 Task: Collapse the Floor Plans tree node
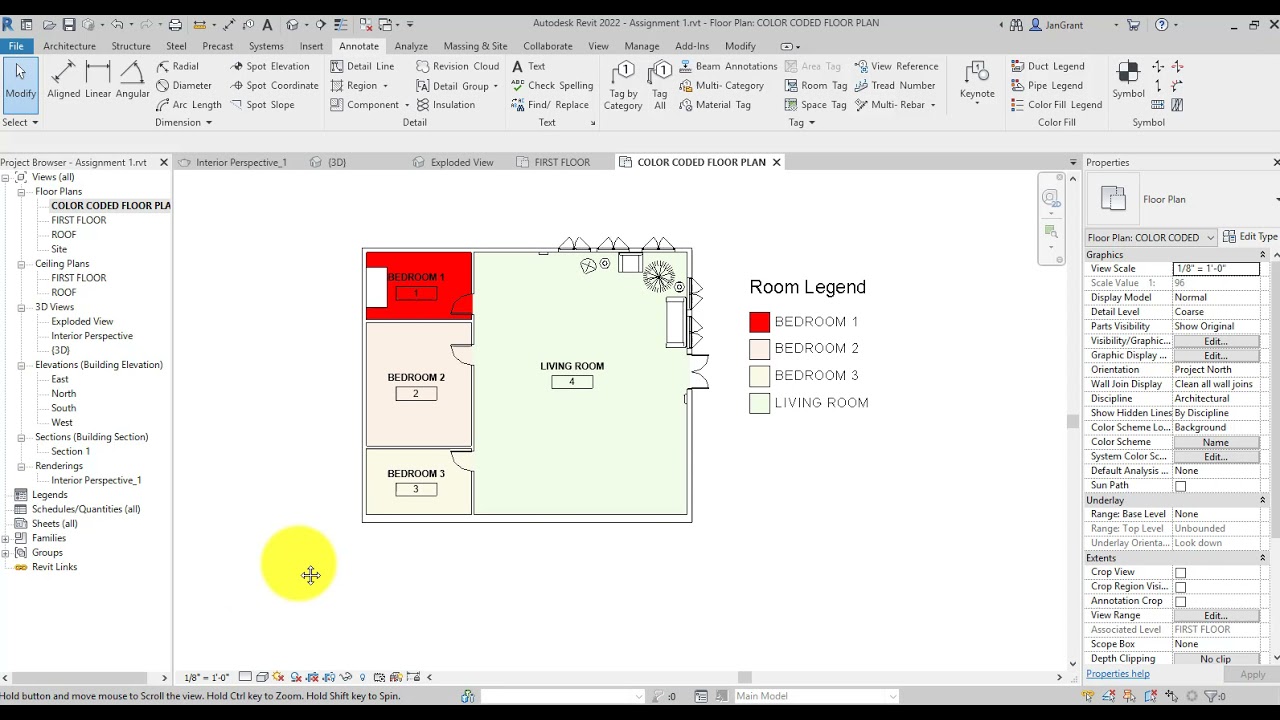click(21, 191)
